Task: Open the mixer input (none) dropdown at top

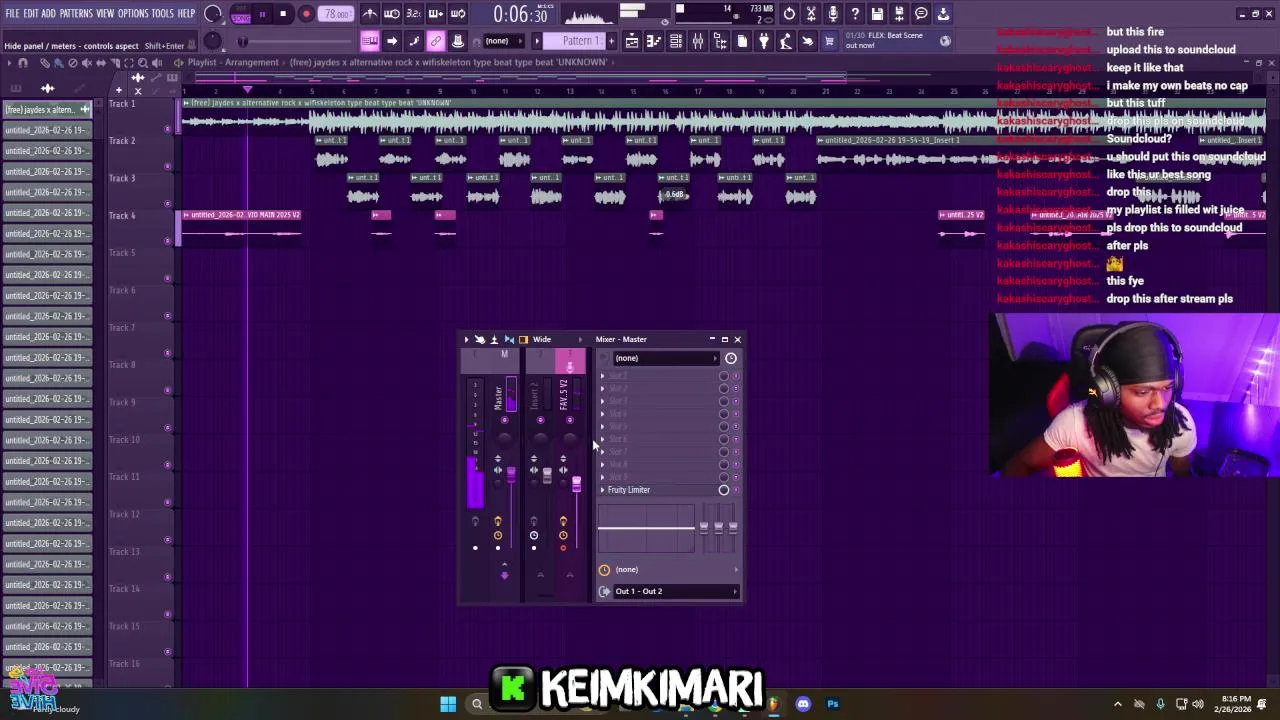Action: click(664, 358)
